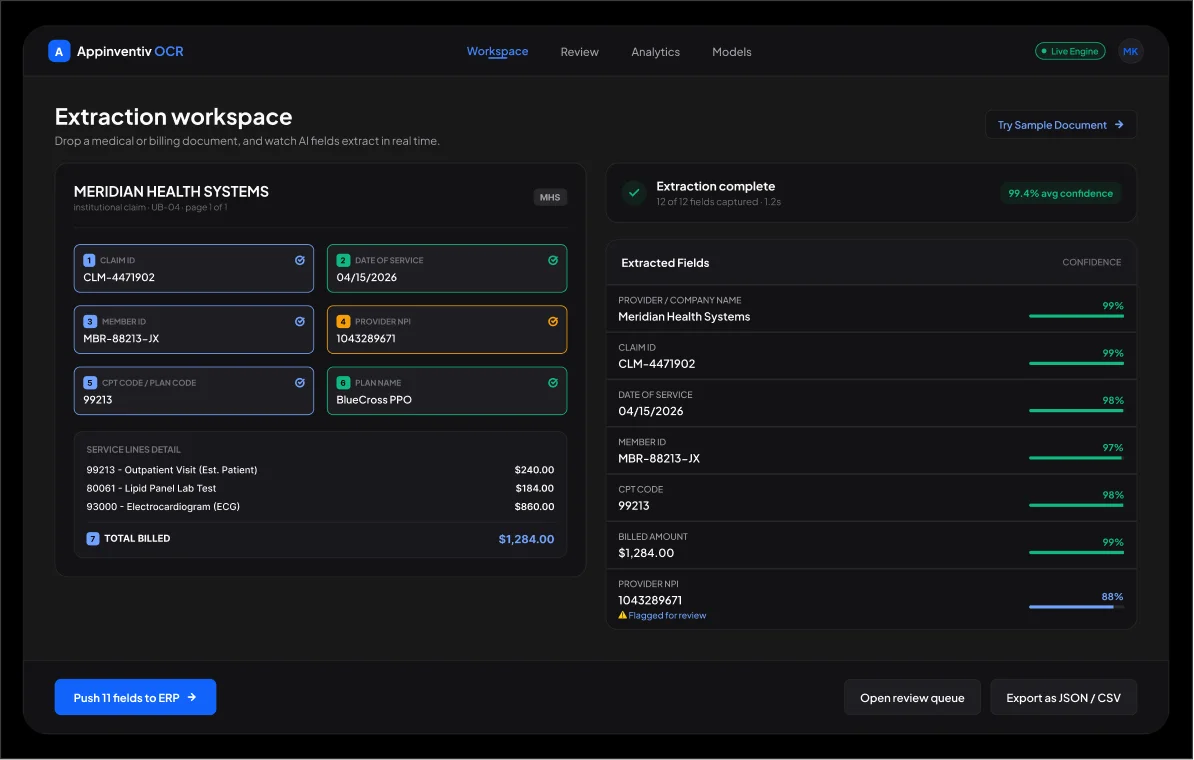Image resolution: width=1194 pixels, height=760 pixels.
Task: Click field number 7 badge on Total Billed
Action: tap(93, 538)
